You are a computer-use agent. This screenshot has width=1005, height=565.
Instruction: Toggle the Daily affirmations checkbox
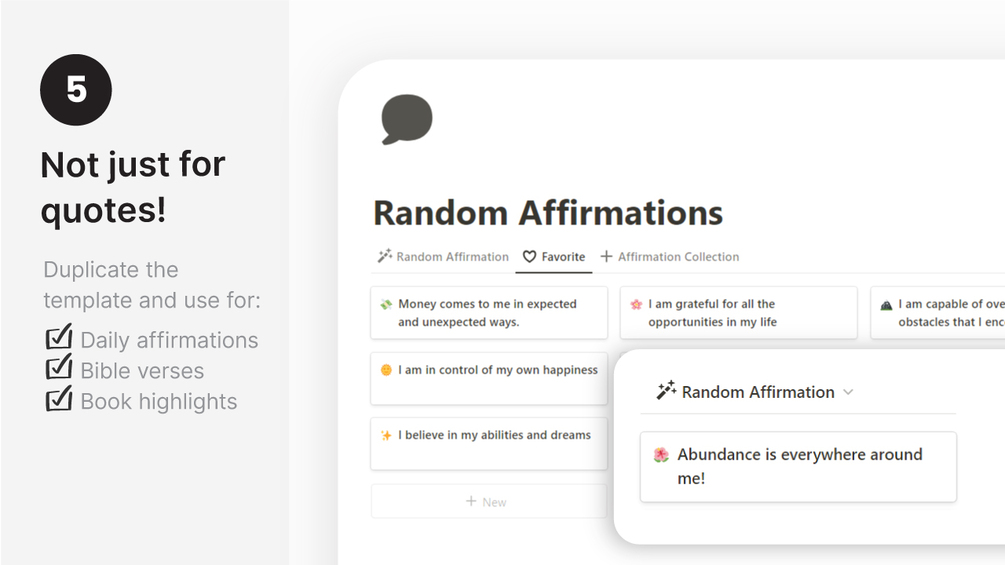pos(59,338)
